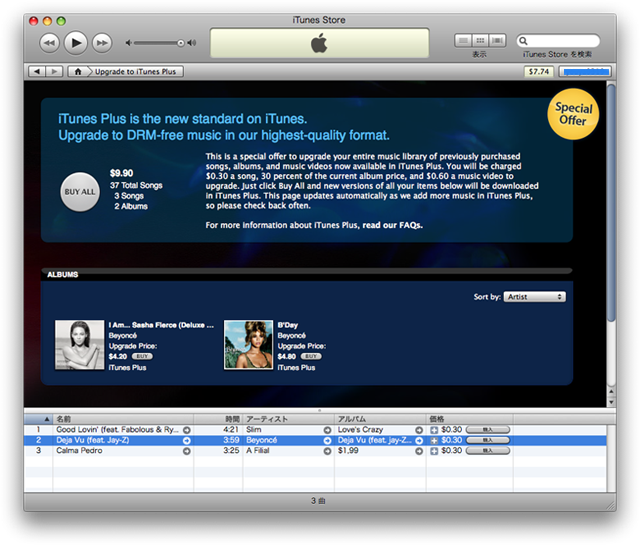This screenshot has width=640, height=545.
Task: Click the Apple logo status display
Action: click(x=320, y=43)
